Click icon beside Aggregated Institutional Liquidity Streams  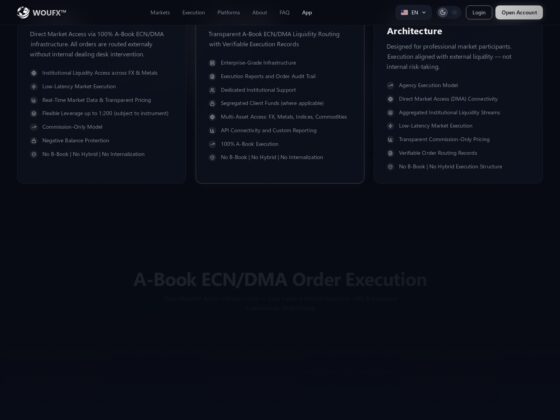[x=390, y=112]
